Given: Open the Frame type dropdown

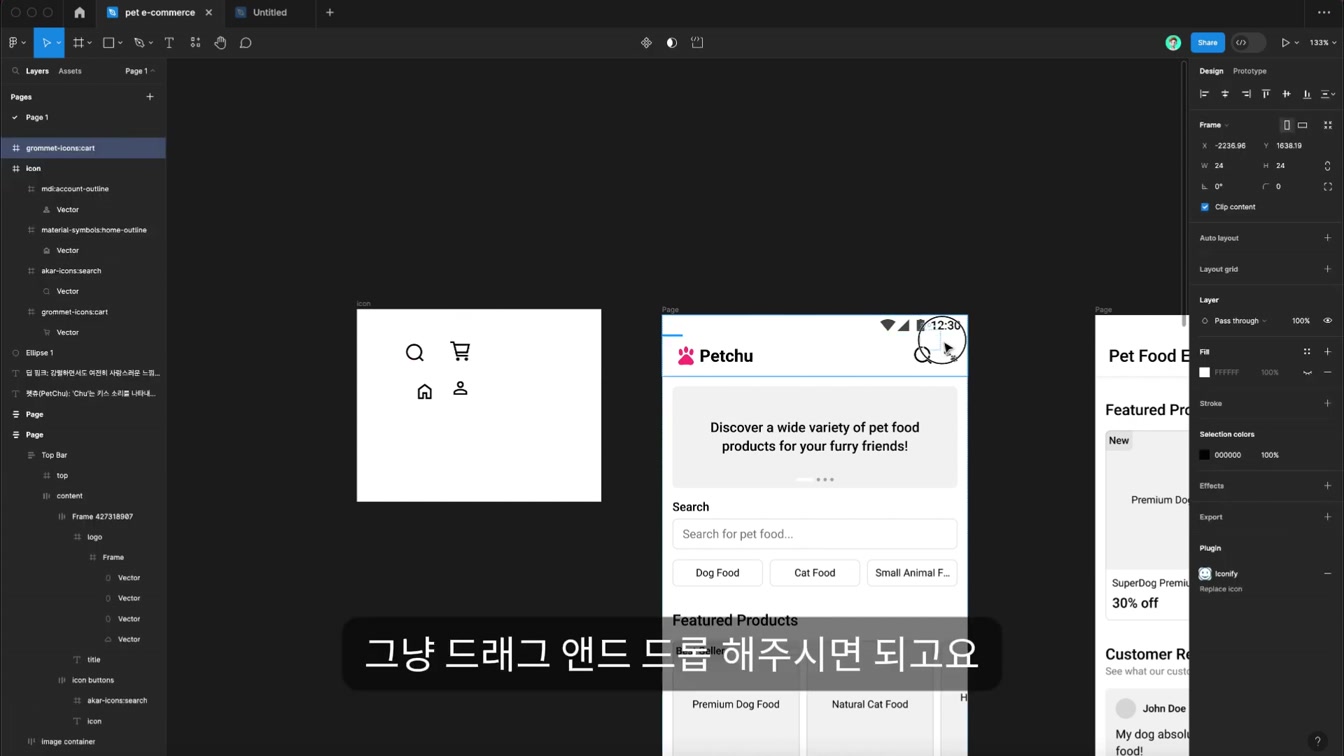Looking at the screenshot, I should (1214, 125).
